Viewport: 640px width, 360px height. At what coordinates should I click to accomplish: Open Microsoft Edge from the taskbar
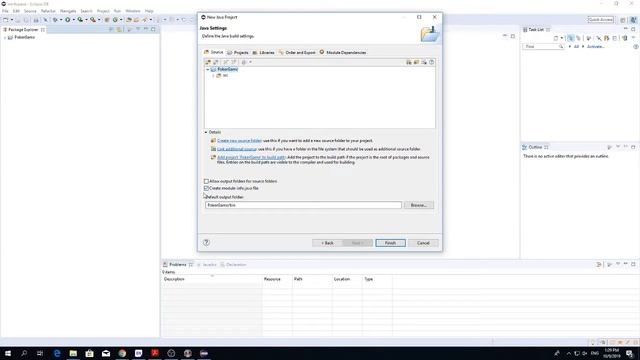coord(57,353)
